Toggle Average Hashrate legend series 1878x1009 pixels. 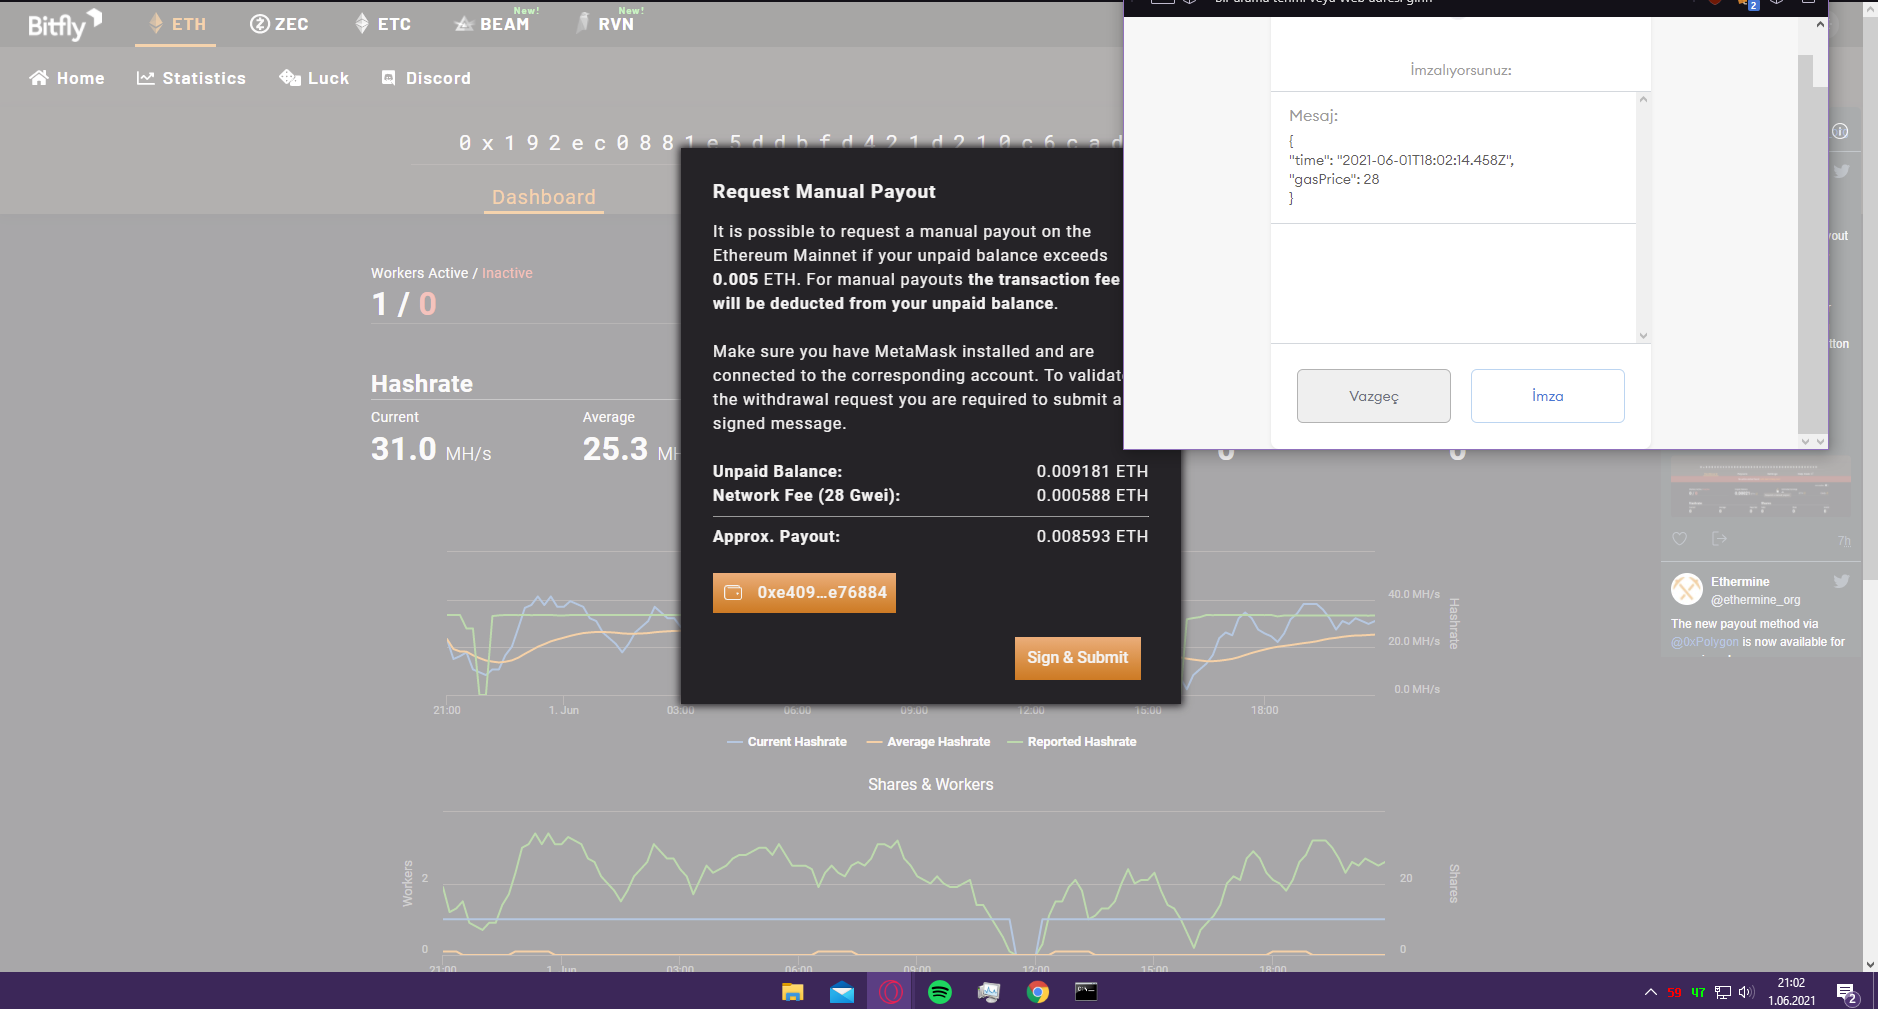928,742
